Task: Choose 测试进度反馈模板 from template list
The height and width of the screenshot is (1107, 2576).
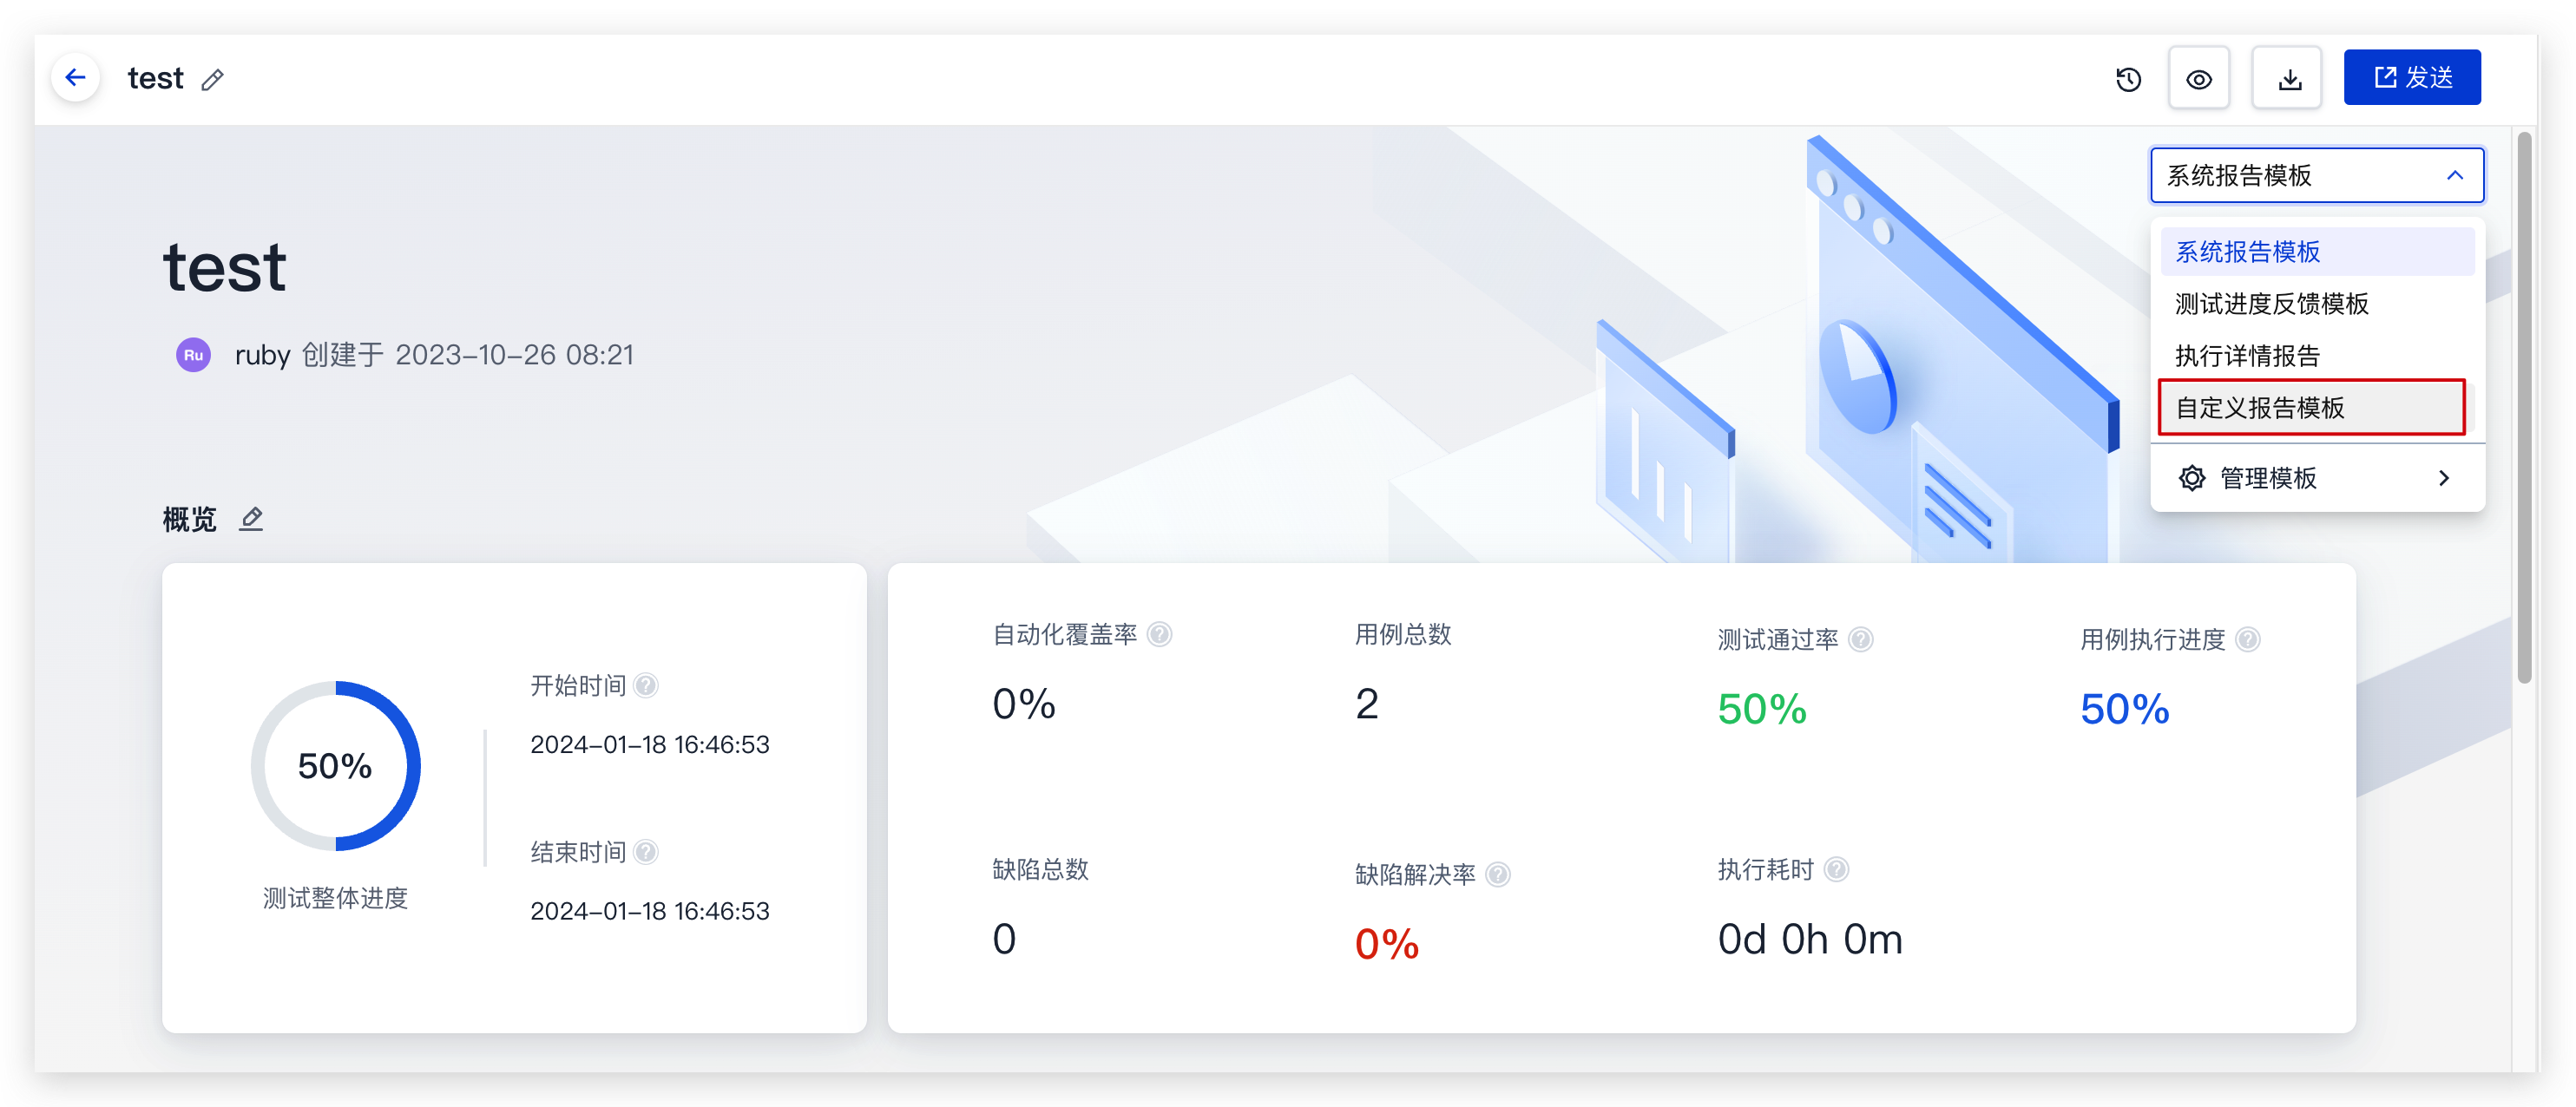Action: coord(2316,303)
